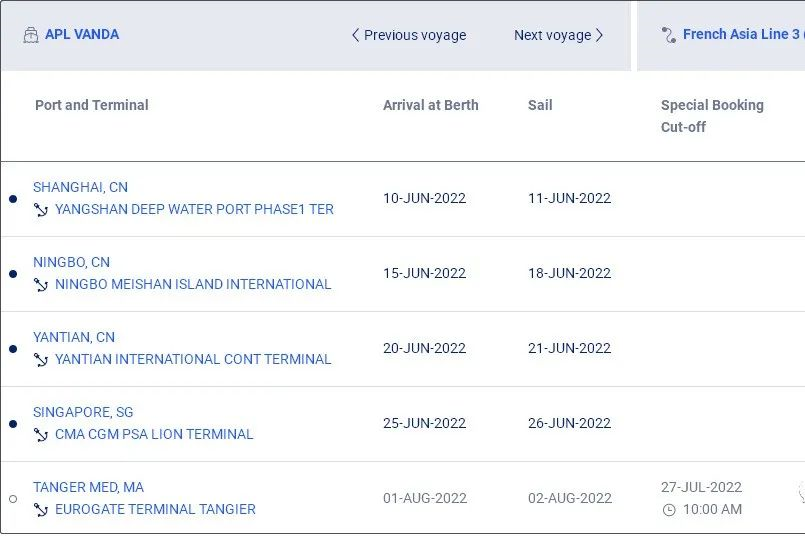Open the TANGER MED, MA port link
The image size is (805, 536).
tap(88, 487)
